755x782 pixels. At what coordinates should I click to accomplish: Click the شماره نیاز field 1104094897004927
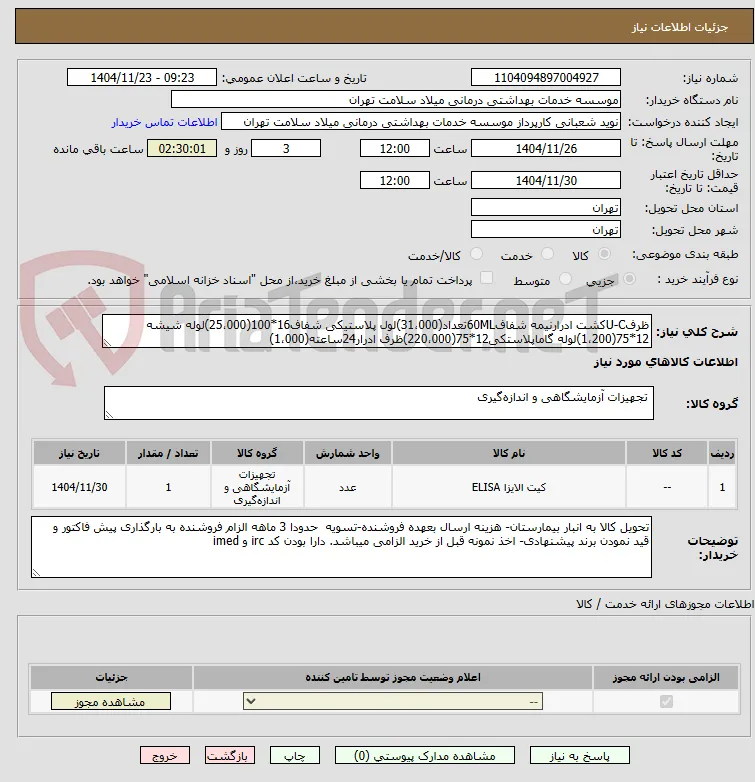546,77
